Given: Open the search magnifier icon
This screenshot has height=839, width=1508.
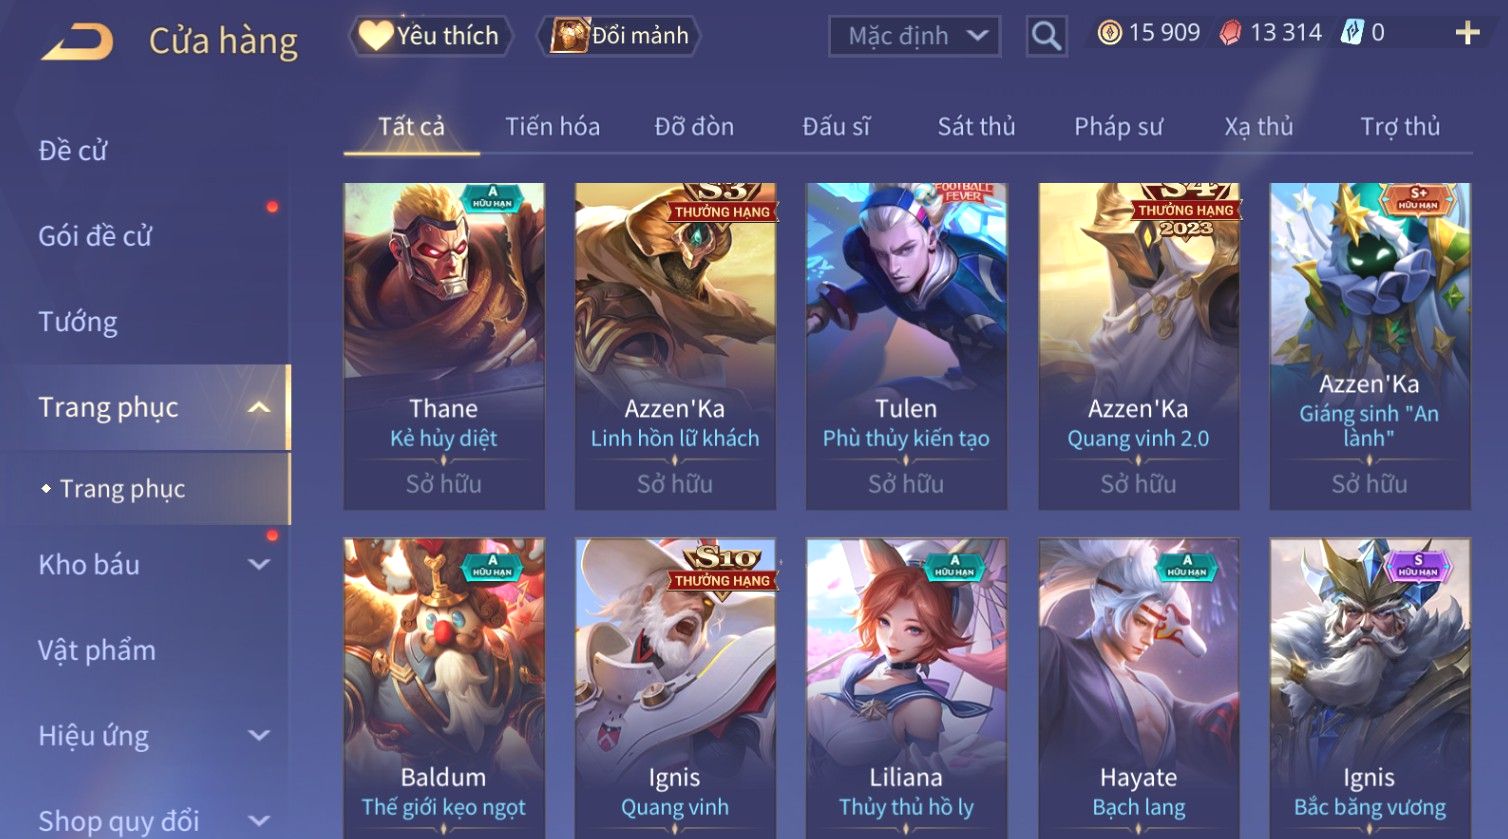Looking at the screenshot, I should 1046,36.
